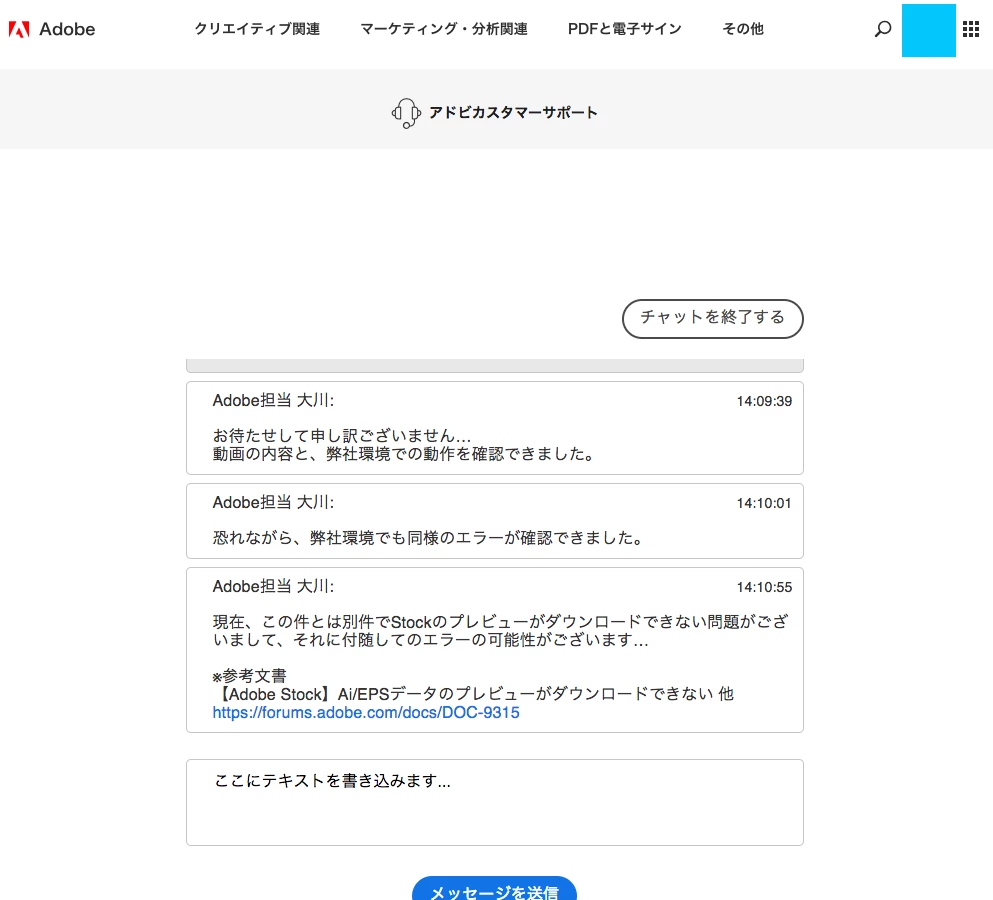Click sender name on 14:10:55 message
The height and width of the screenshot is (900, 993).
click(x=273, y=587)
